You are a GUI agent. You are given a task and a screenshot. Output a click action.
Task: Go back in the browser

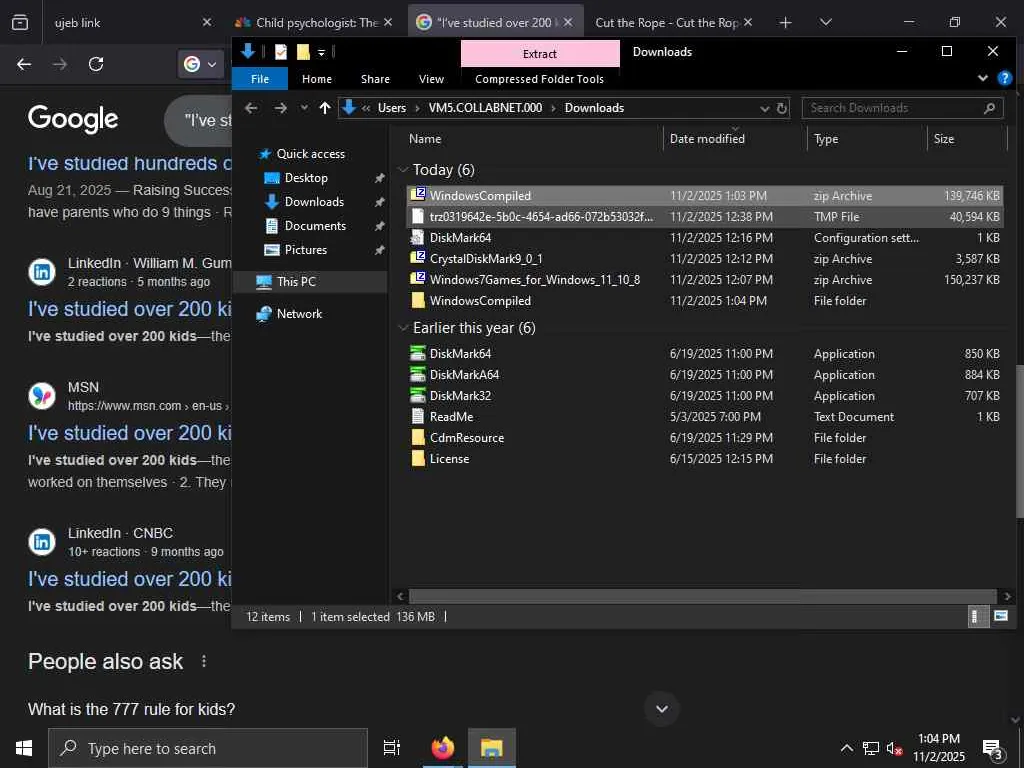tap(24, 64)
